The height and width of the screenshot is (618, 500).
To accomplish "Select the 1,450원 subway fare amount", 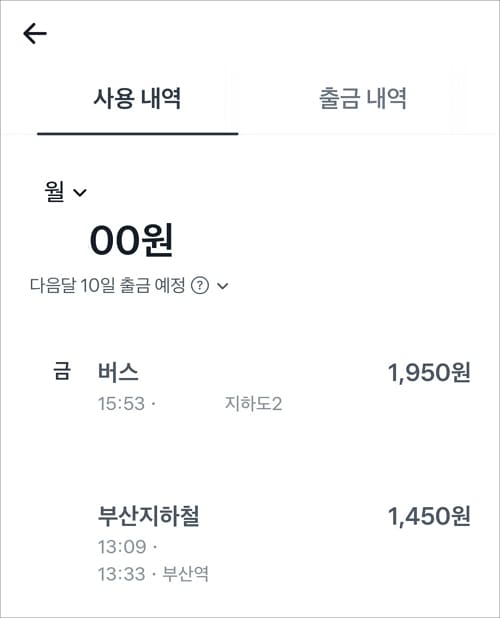I will pyautogui.click(x=429, y=516).
